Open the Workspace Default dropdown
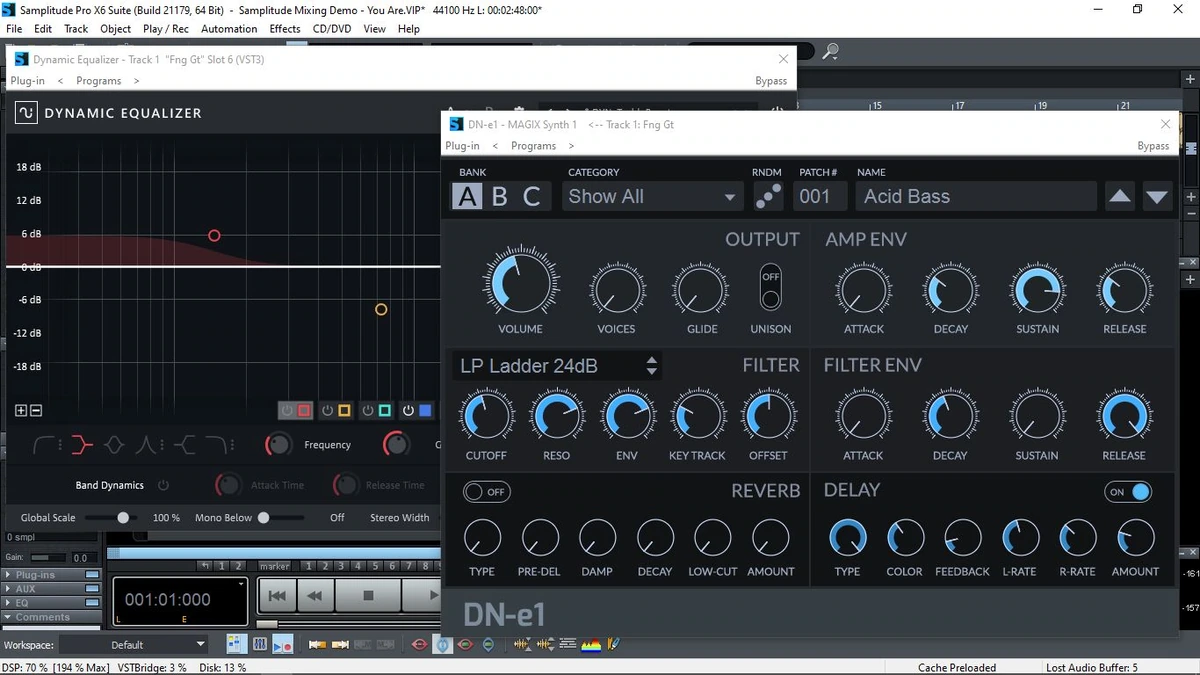 [135, 645]
